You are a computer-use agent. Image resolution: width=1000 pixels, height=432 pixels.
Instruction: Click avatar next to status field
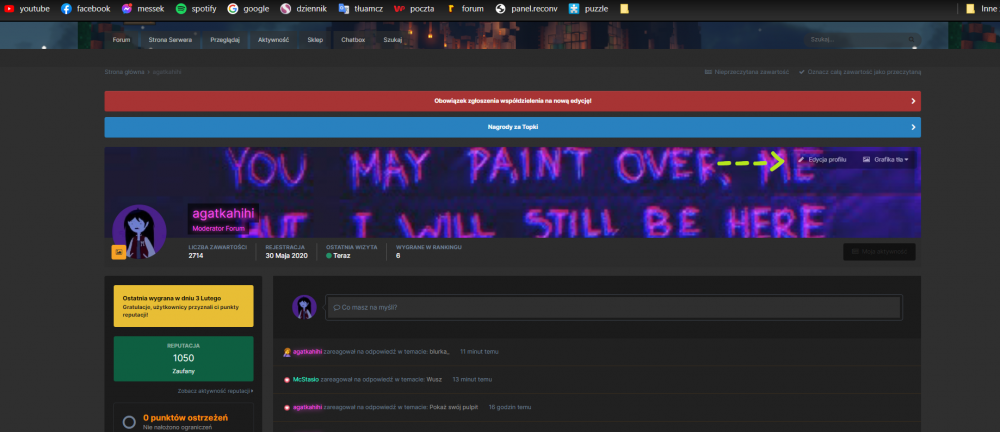[305, 307]
